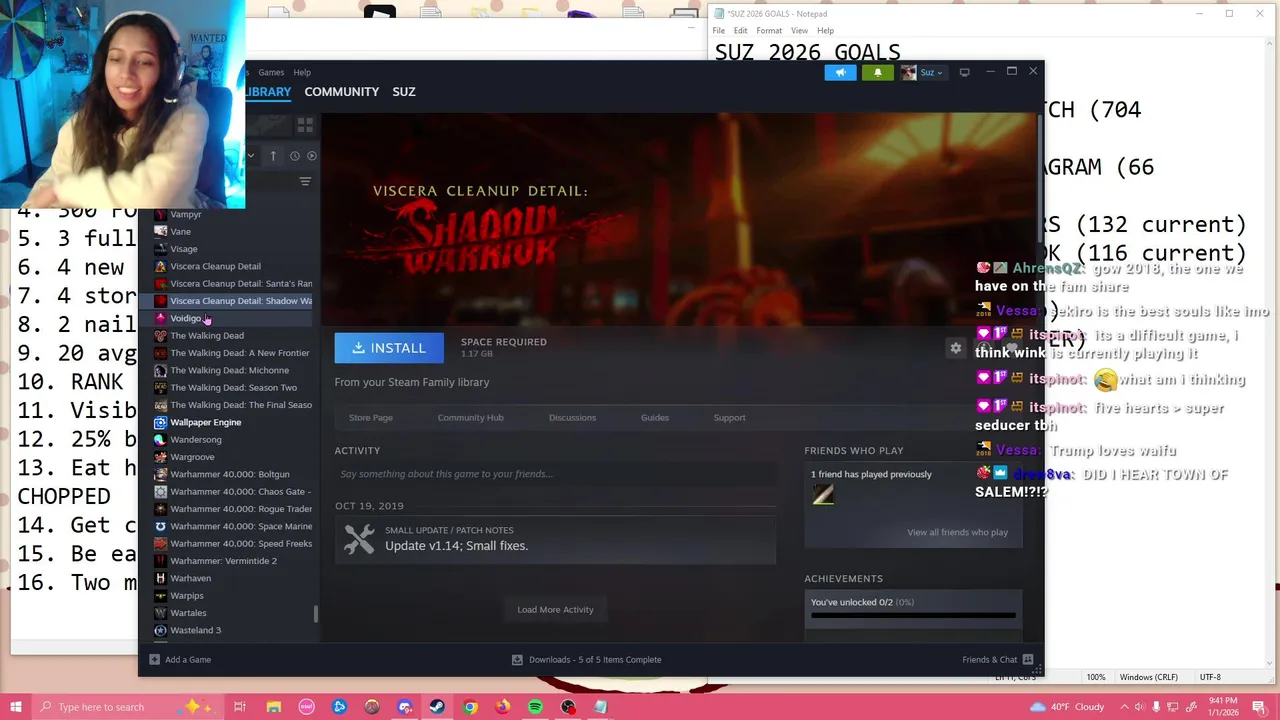Open Task View on the taskbar
This screenshot has width=1280, height=720.
(240, 707)
